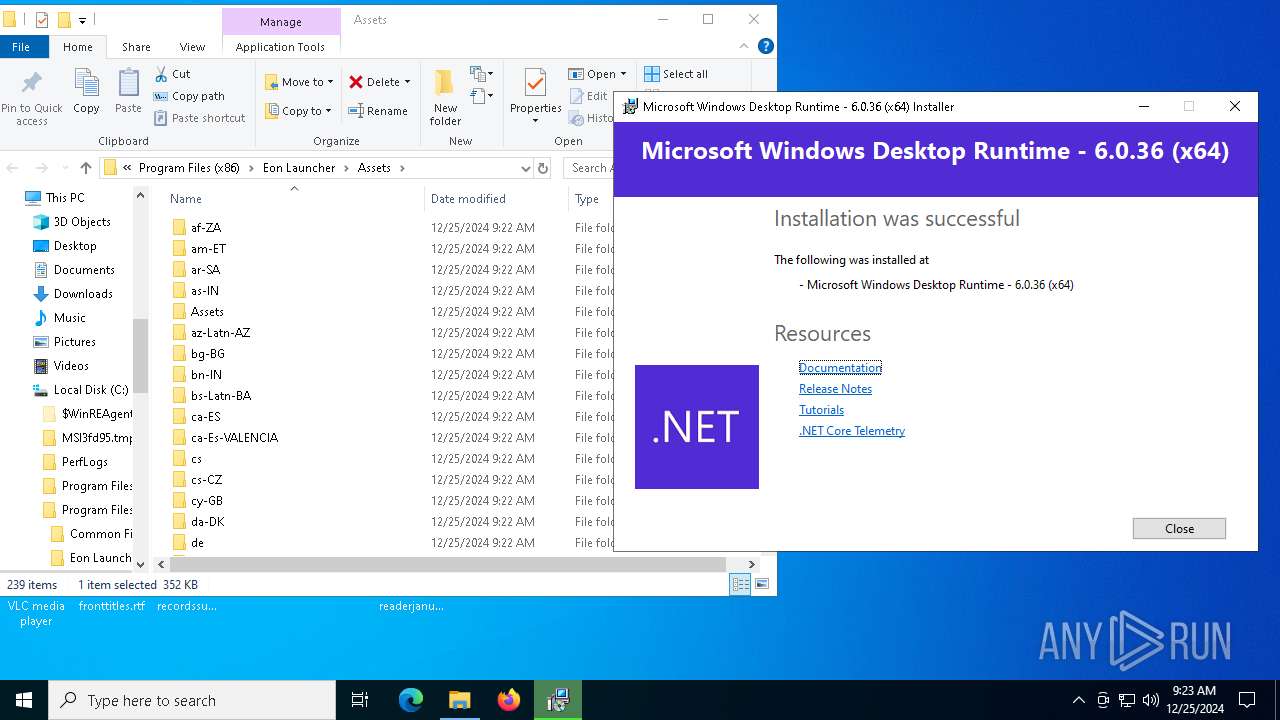Collapse the Explorer ribbon chevron
The height and width of the screenshot is (720, 1280).
coord(745,46)
